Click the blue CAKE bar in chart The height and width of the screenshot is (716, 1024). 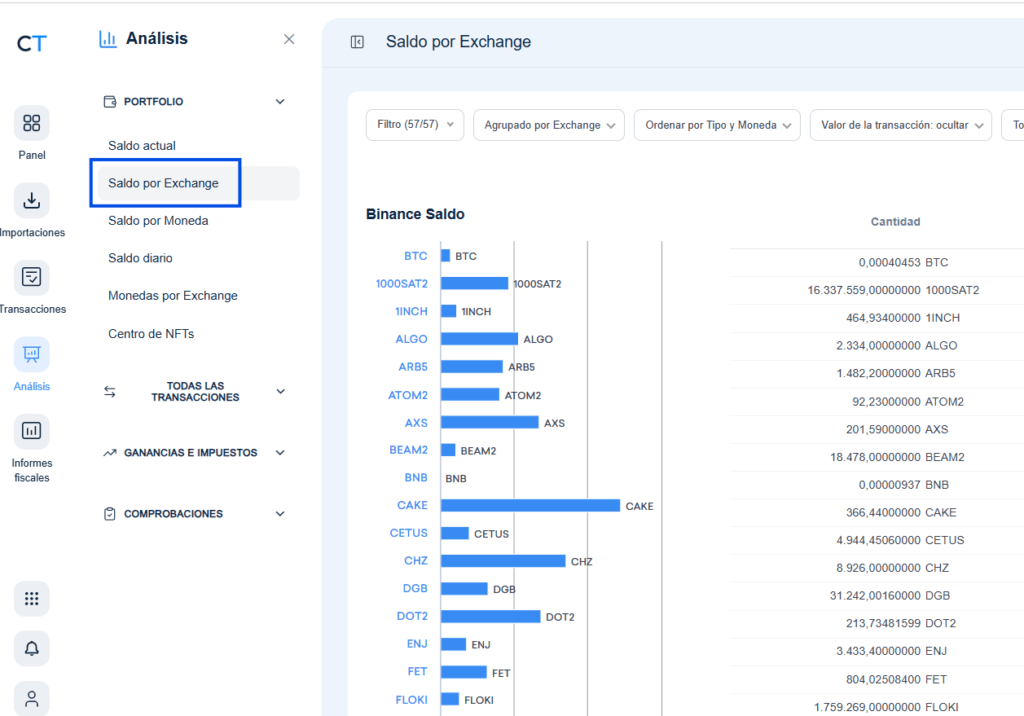click(530, 506)
